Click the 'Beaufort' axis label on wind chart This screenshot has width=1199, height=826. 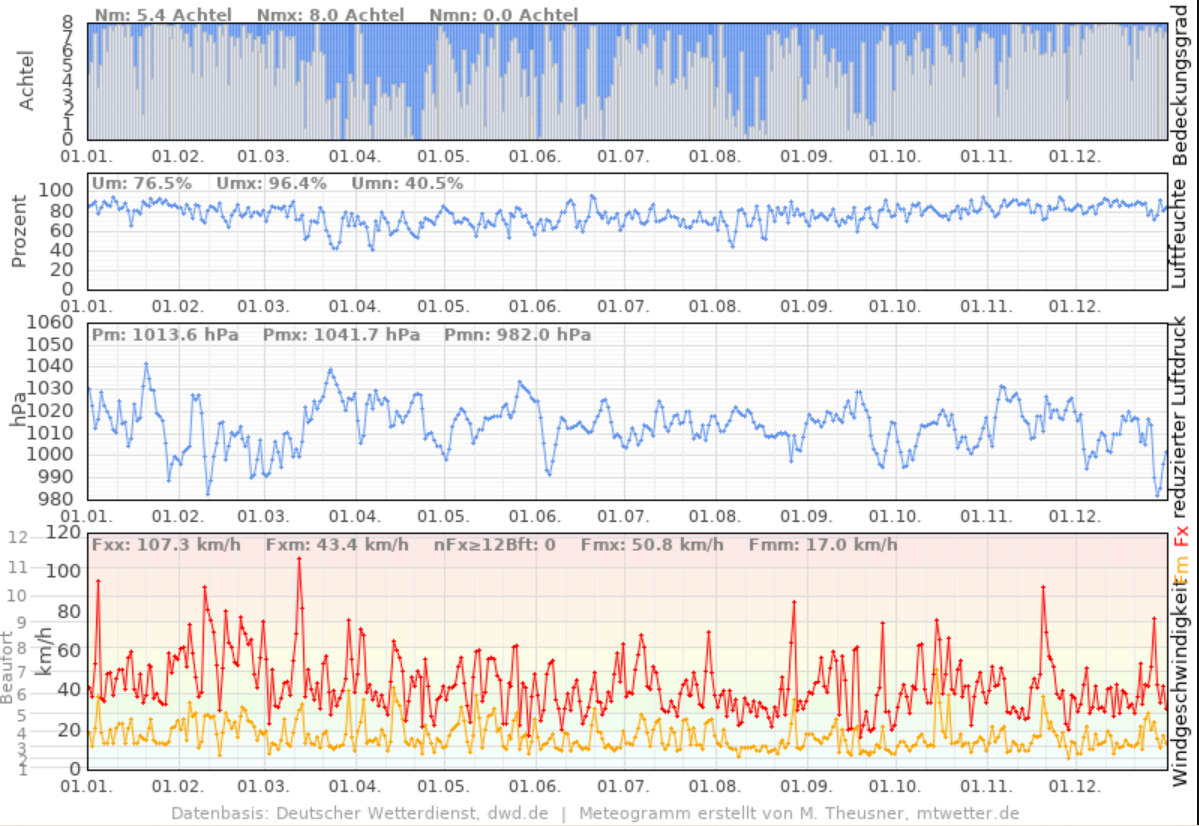point(9,667)
